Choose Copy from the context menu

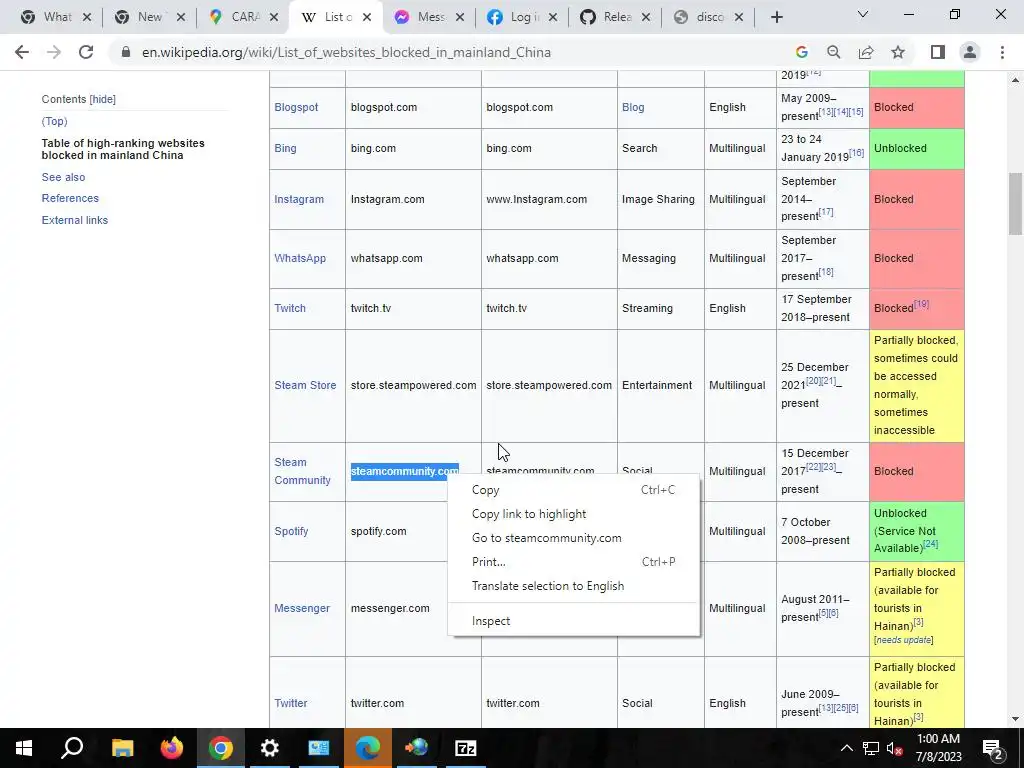click(573, 490)
